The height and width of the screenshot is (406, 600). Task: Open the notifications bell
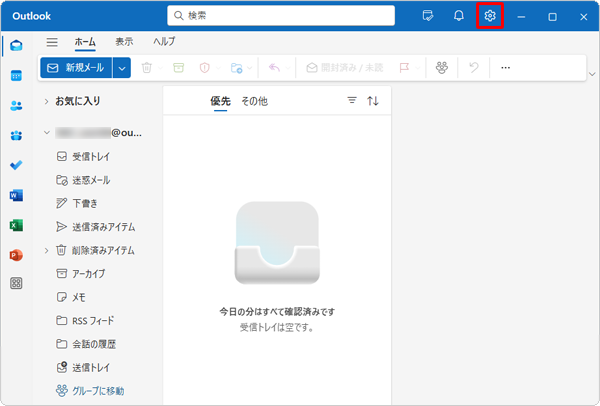click(x=459, y=16)
